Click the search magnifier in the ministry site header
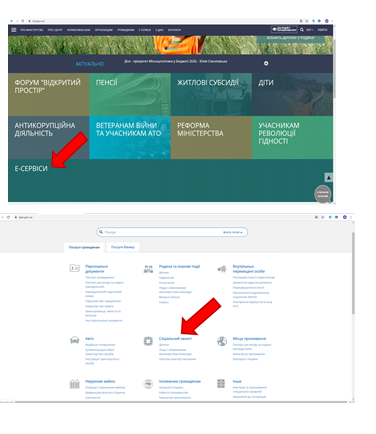 click(302, 30)
